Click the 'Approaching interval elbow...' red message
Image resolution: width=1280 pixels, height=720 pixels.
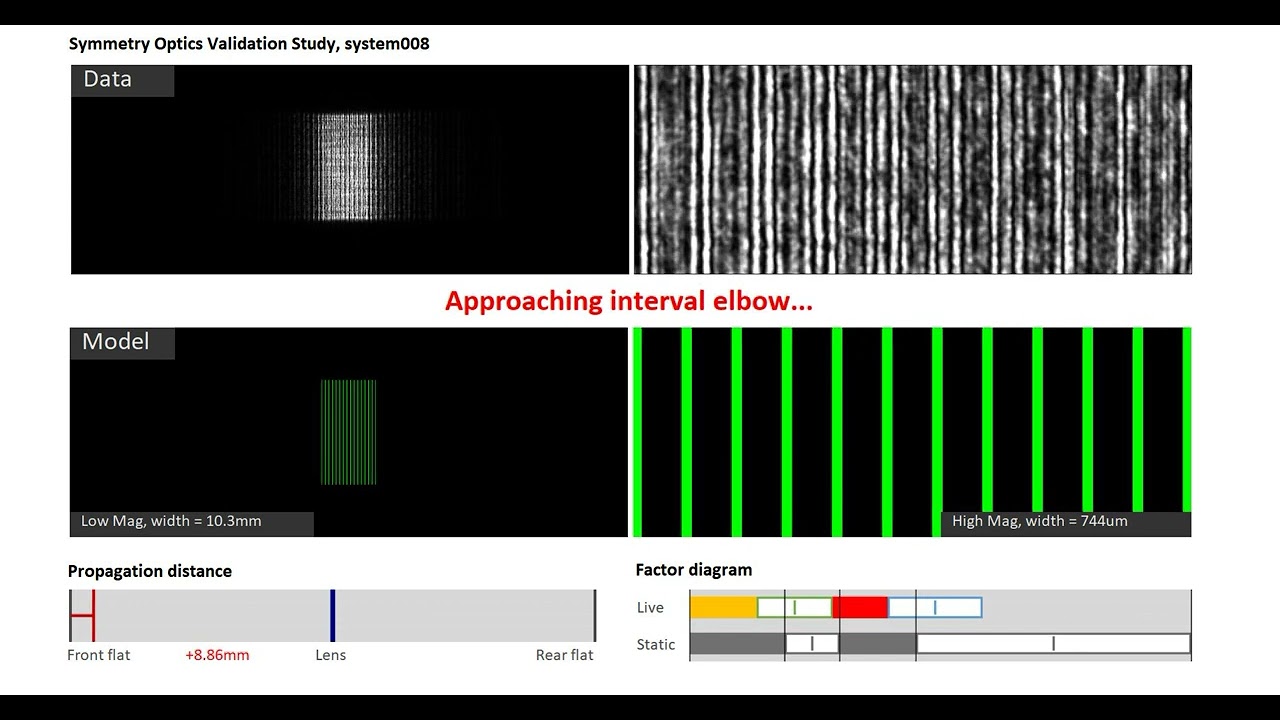click(x=629, y=301)
